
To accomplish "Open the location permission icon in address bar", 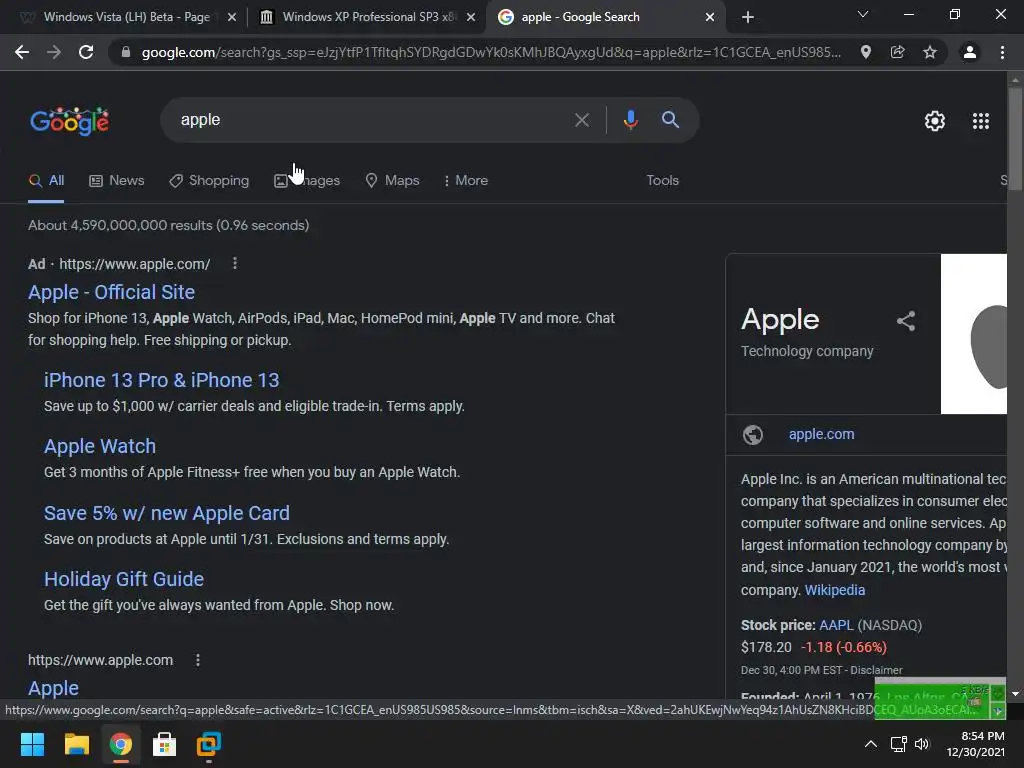I will [x=866, y=52].
